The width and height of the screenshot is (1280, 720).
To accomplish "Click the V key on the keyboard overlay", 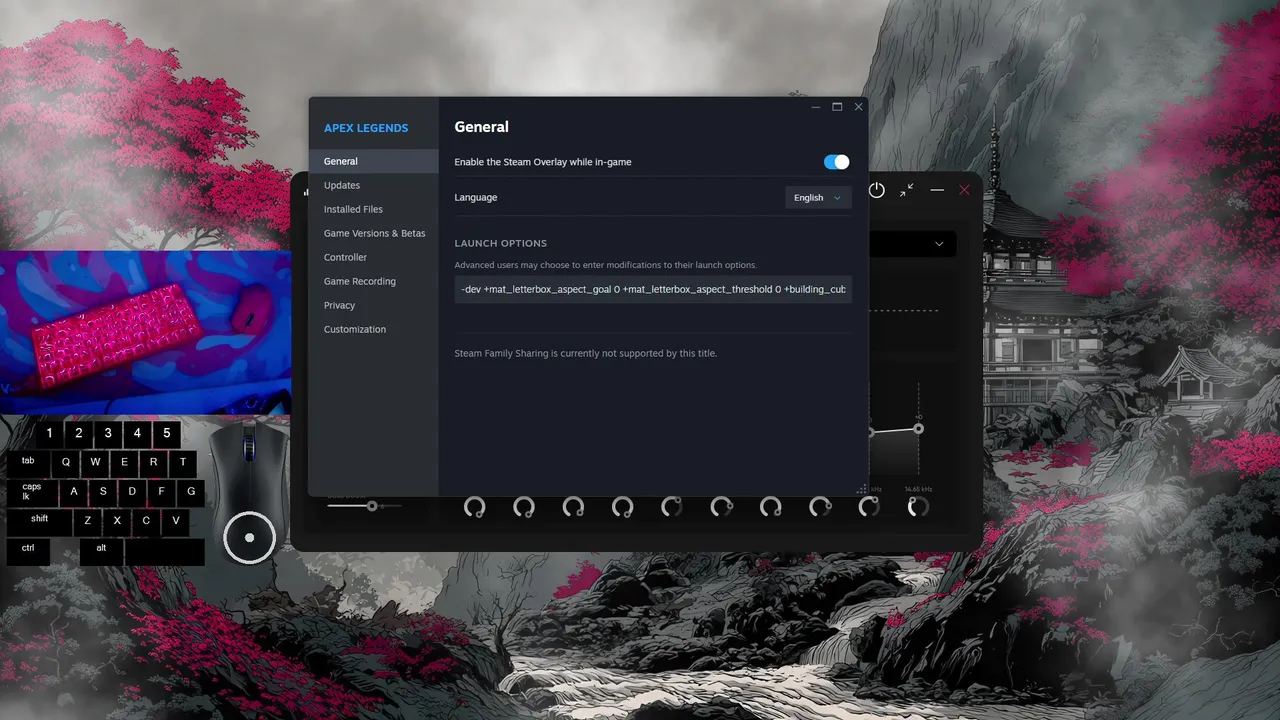I will 176,523.
